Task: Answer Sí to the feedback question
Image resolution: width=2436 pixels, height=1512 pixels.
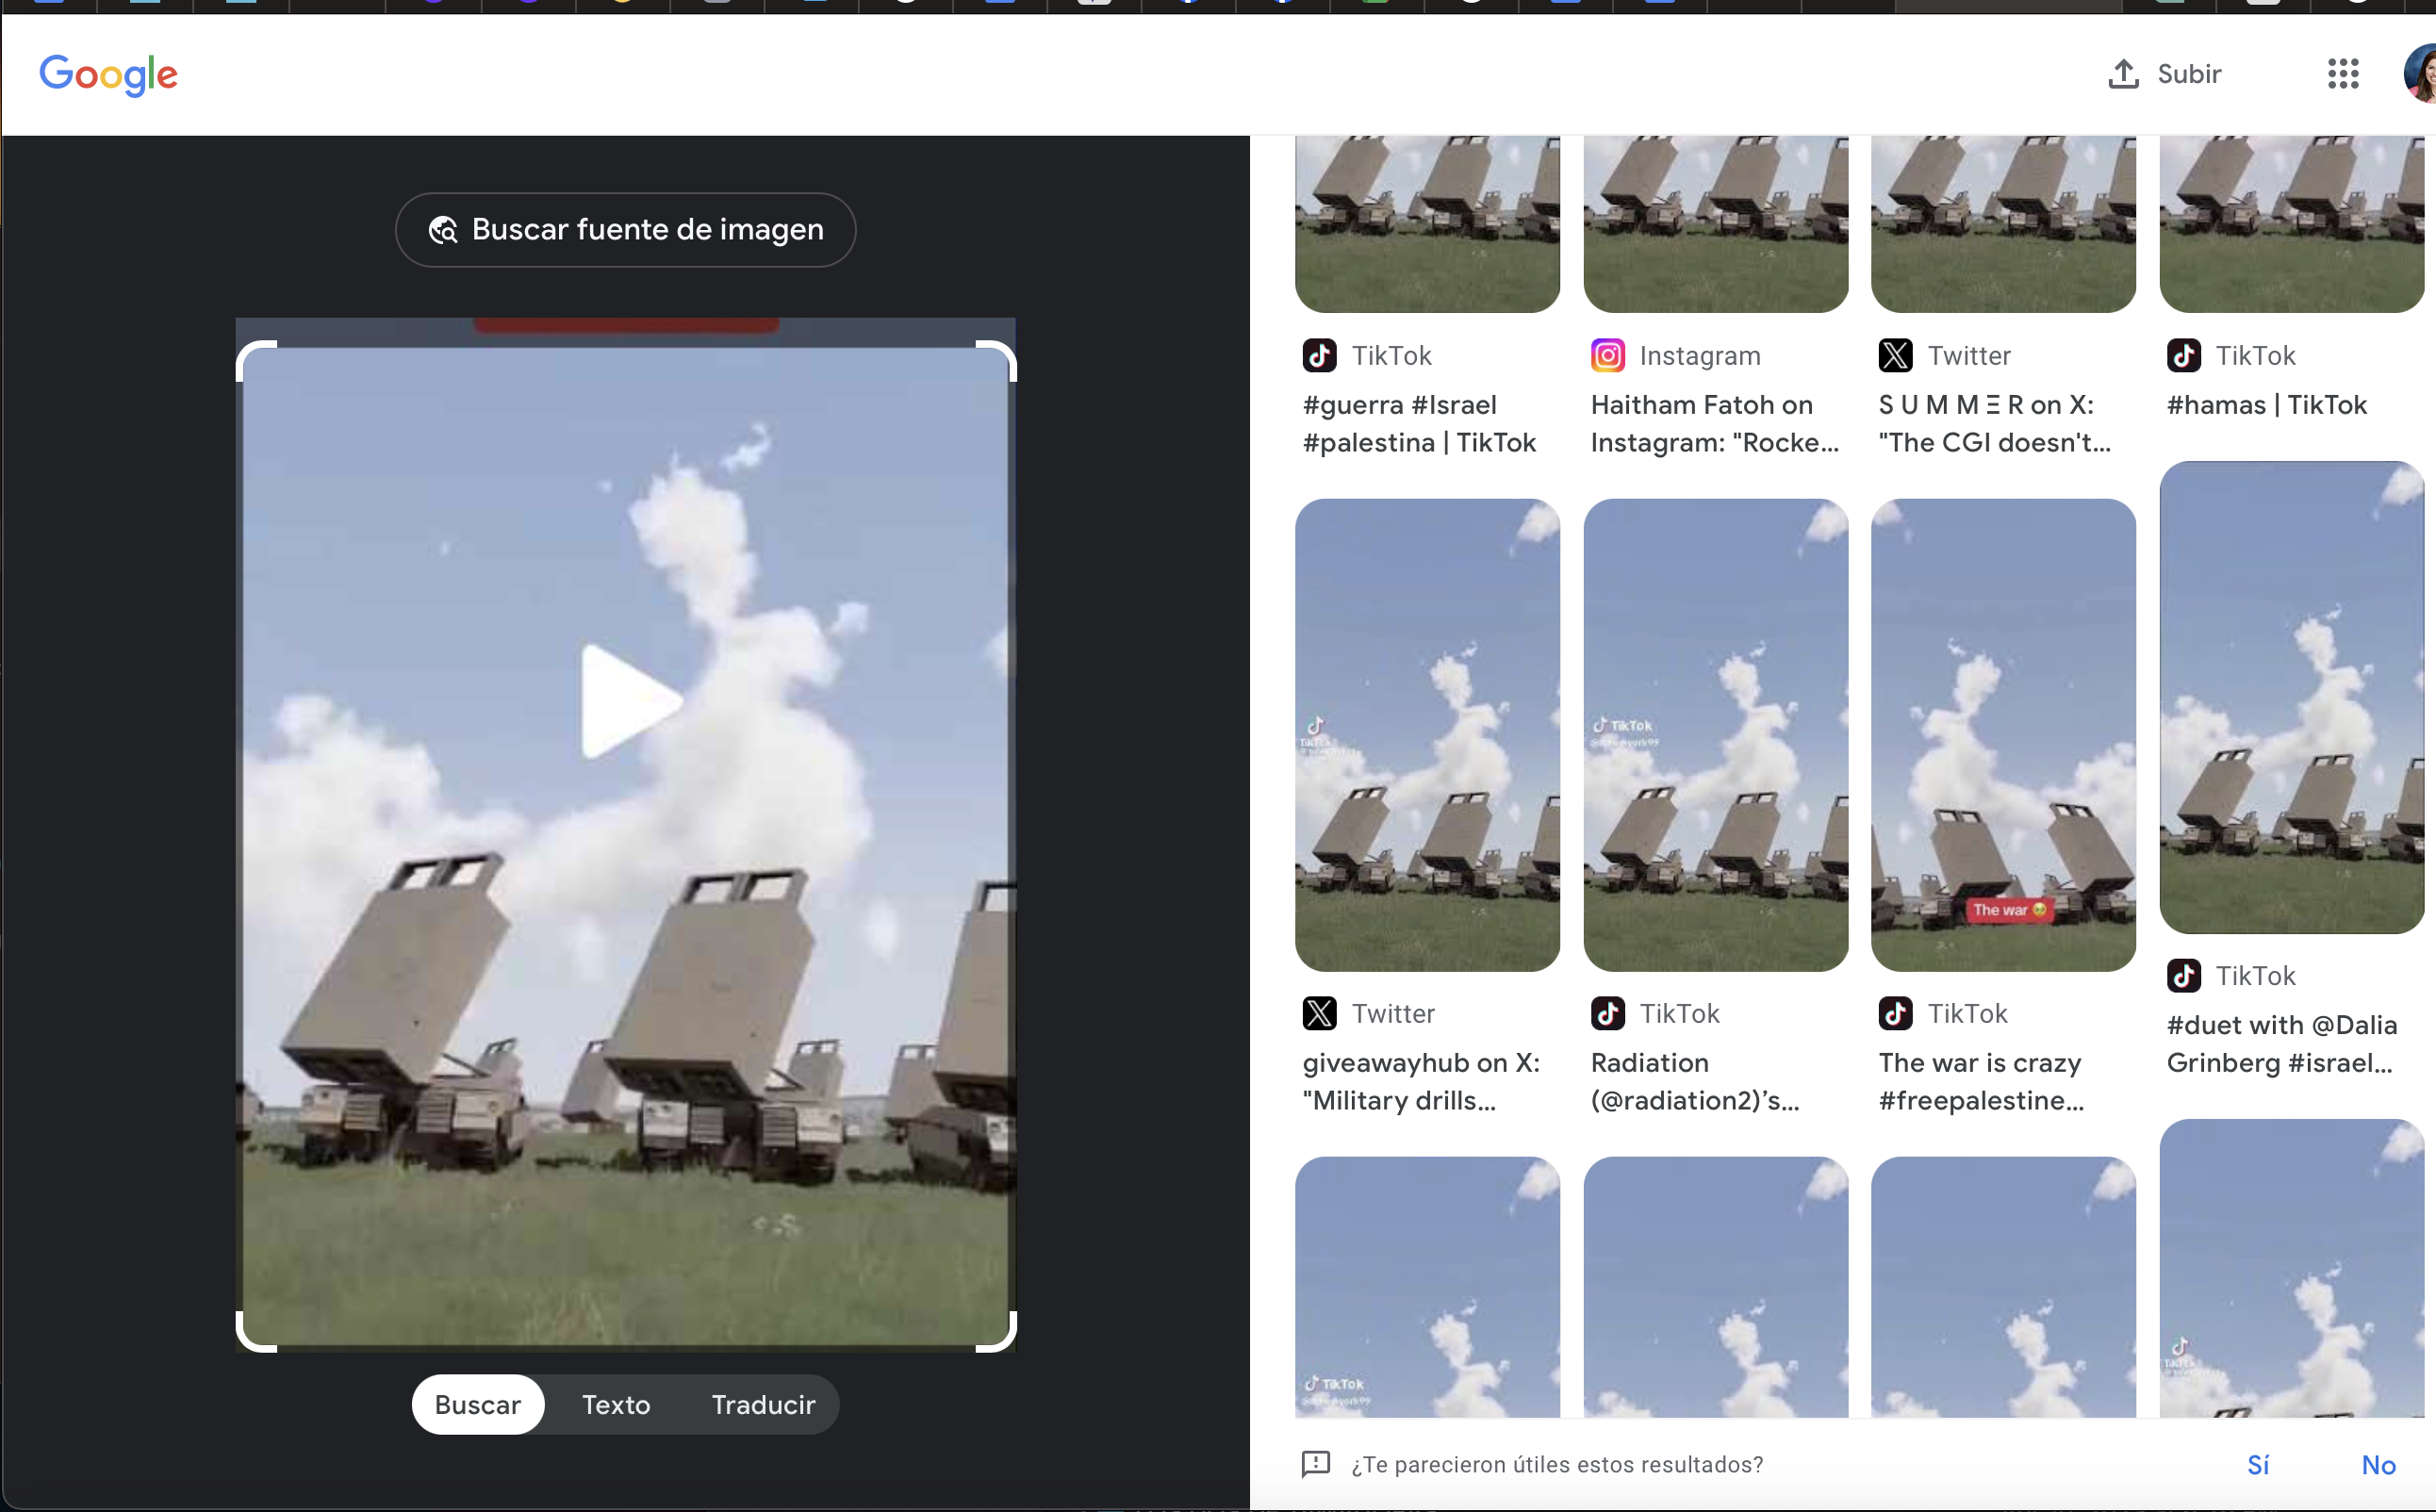Action: [2257, 1464]
